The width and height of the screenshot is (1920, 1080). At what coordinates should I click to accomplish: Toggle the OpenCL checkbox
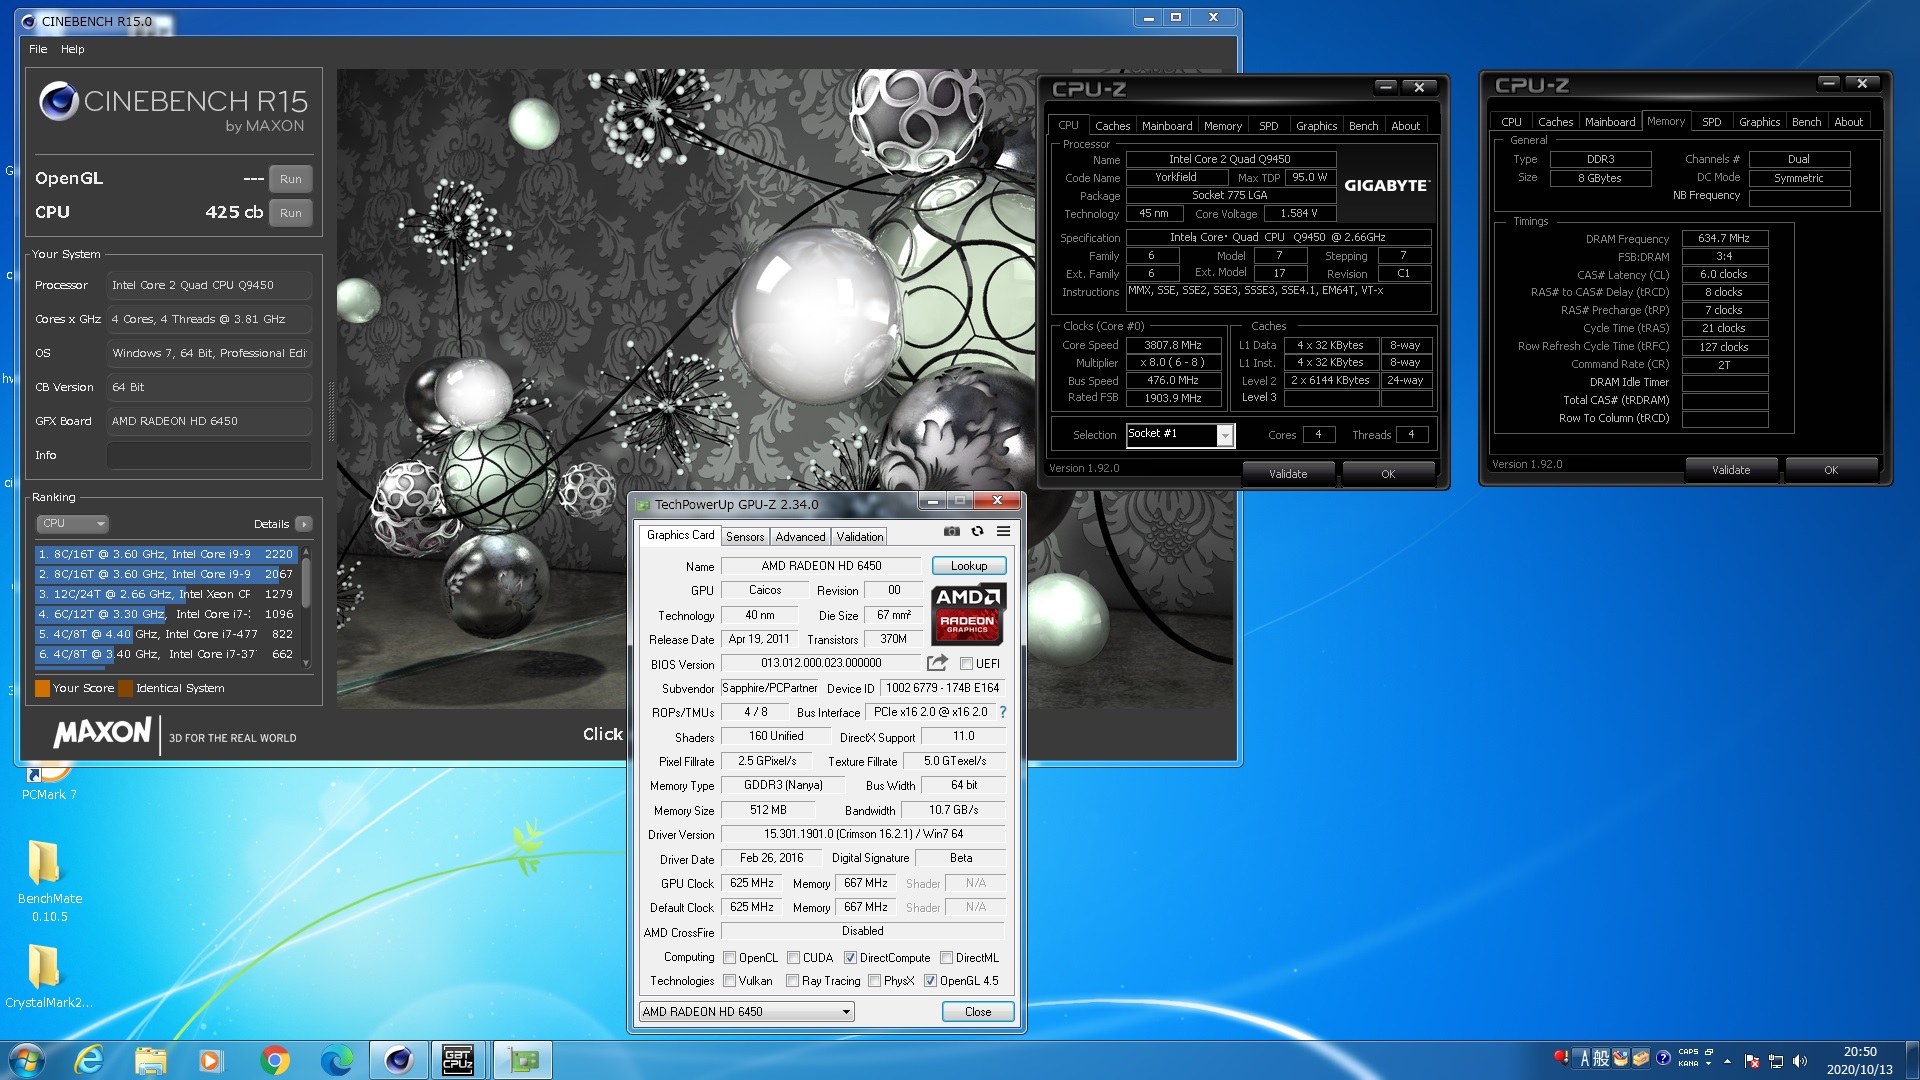point(729,957)
